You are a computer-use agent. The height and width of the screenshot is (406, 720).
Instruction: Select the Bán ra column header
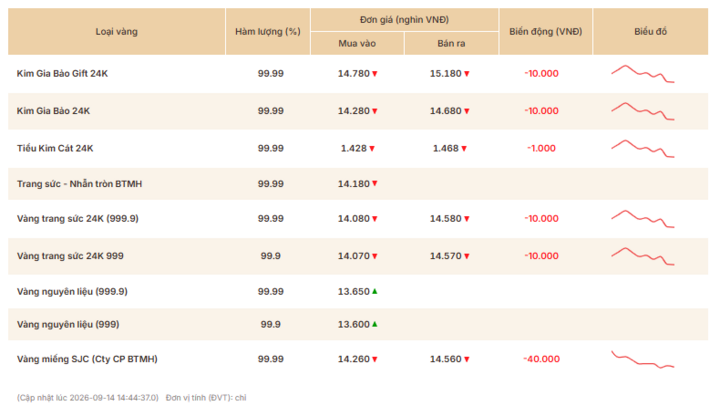click(451, 44)
